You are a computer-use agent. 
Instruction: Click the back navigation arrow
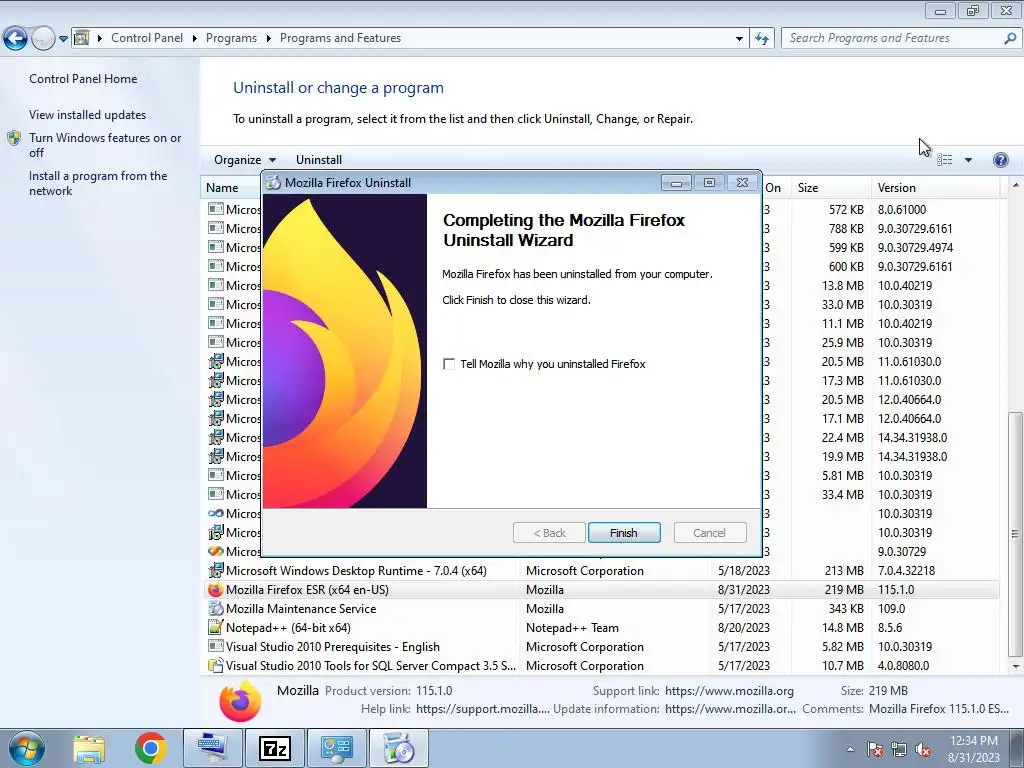(15, 39)
